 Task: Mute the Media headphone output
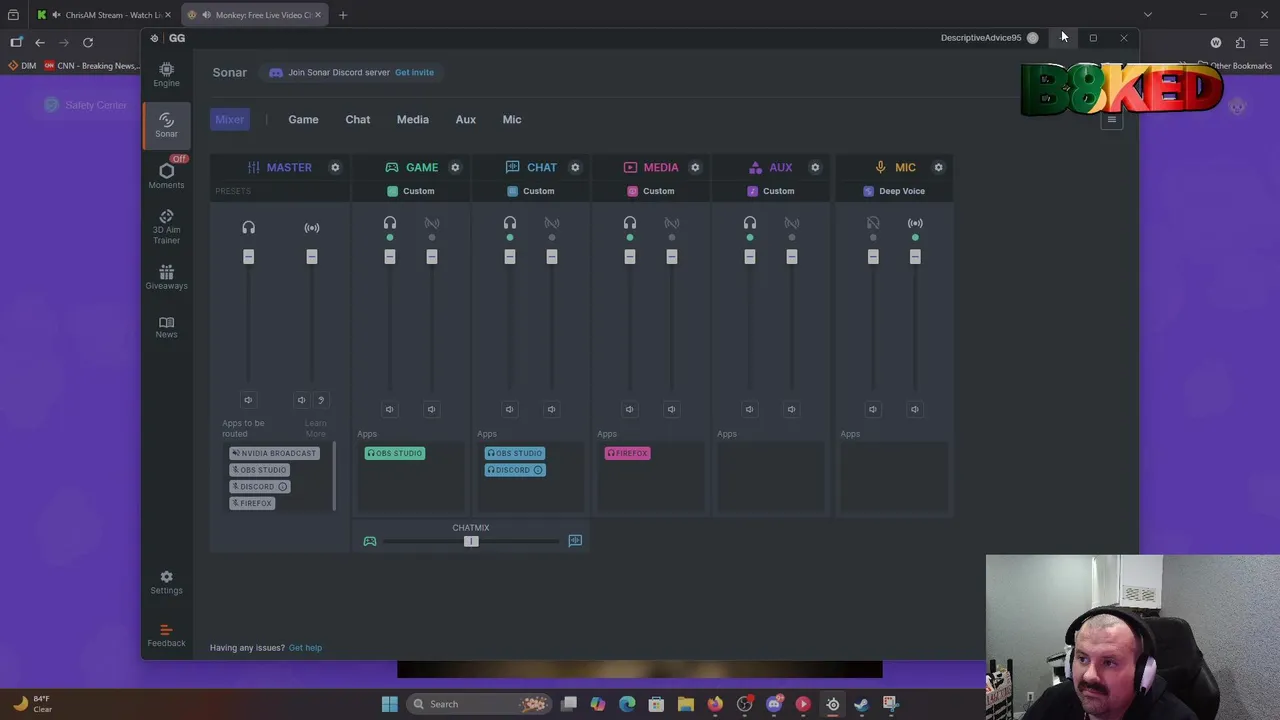(629, 409)
